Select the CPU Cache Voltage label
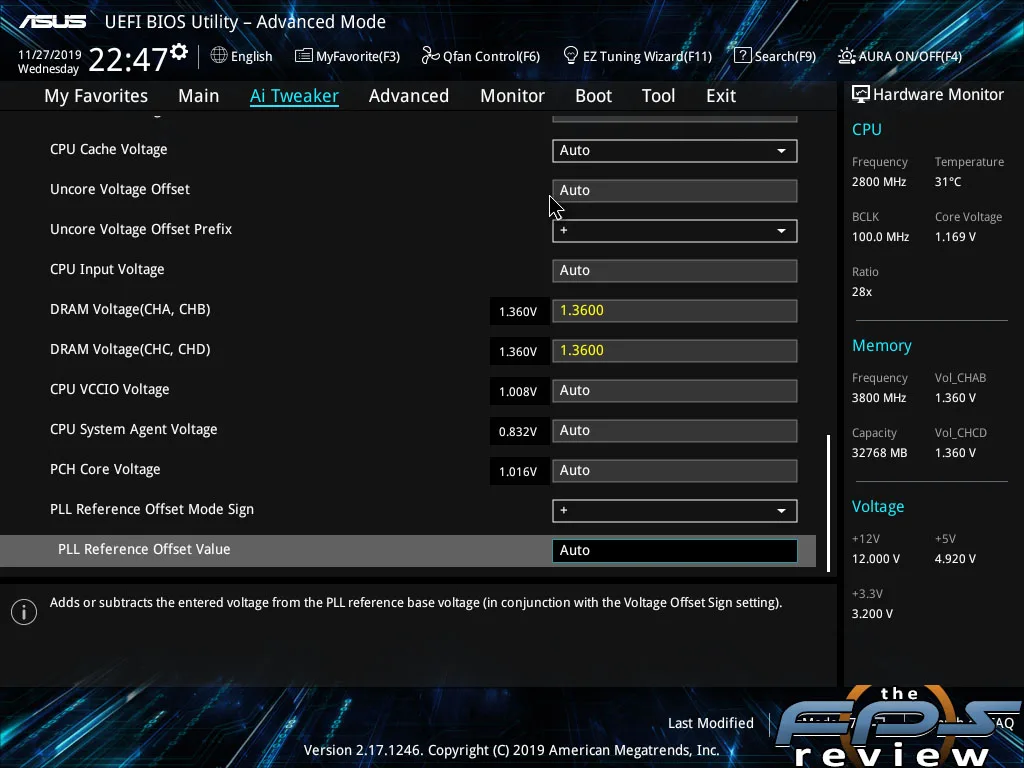 (x=108, y=150)
